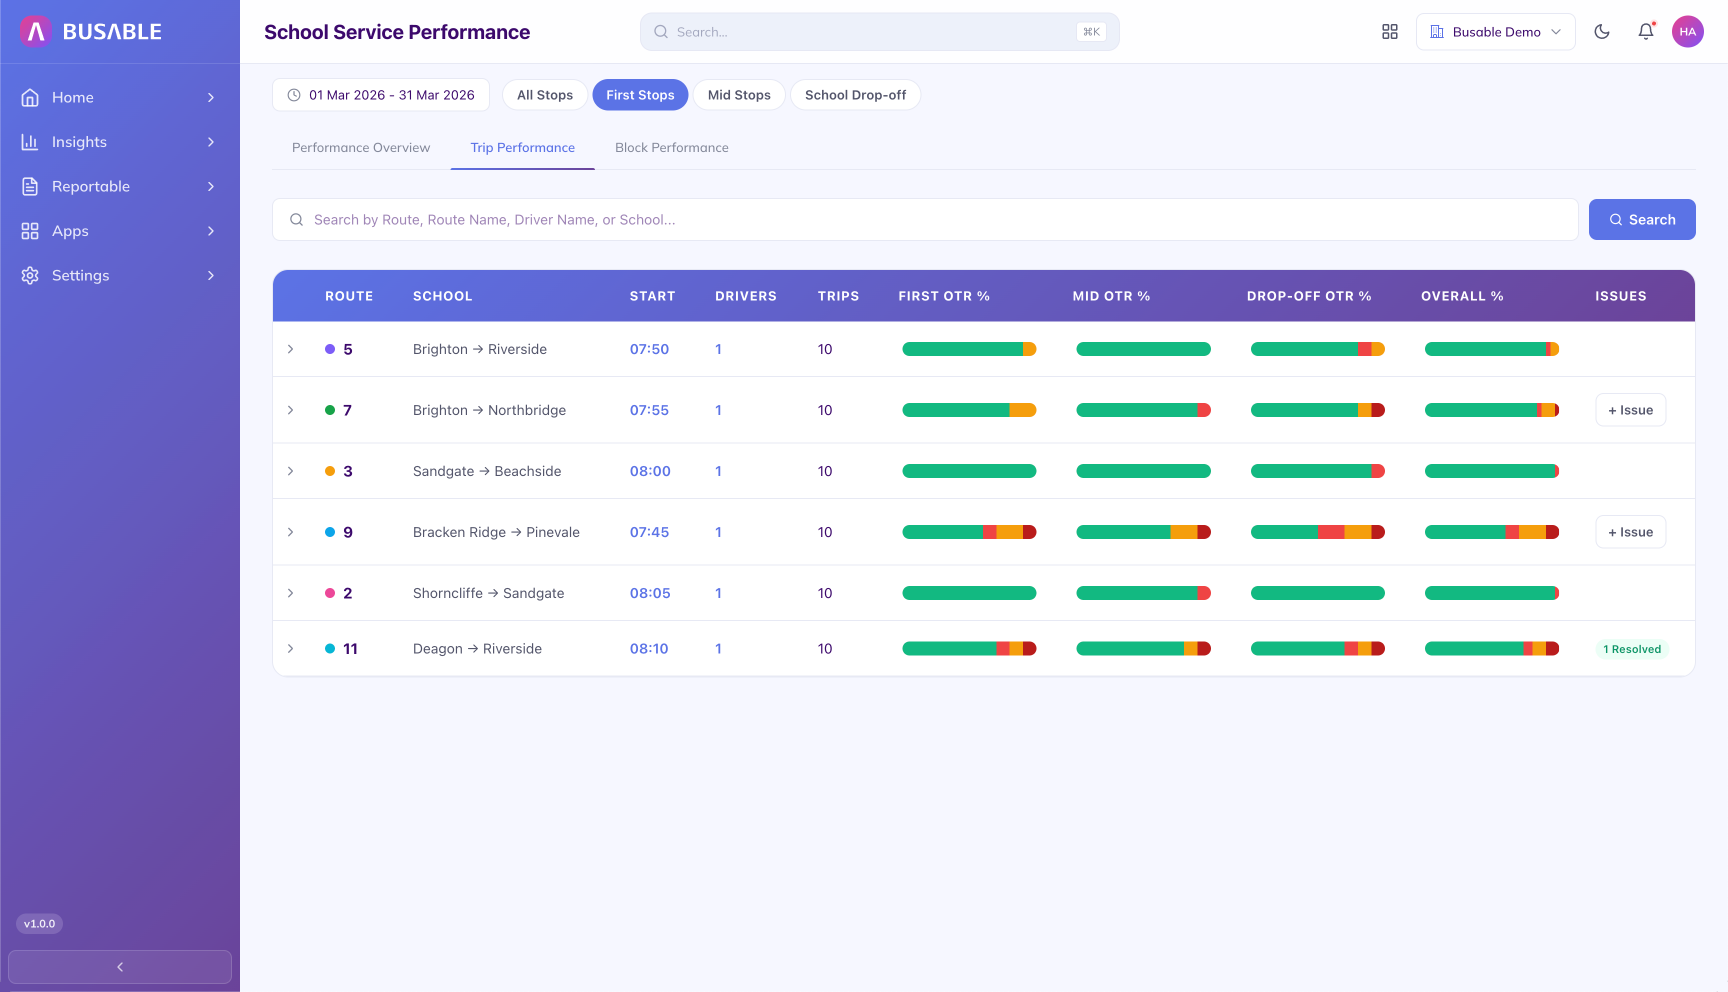Viewport: 1728px width, 992px height.
Task: Click the purple dot for route 5
Action: (330, 349)
